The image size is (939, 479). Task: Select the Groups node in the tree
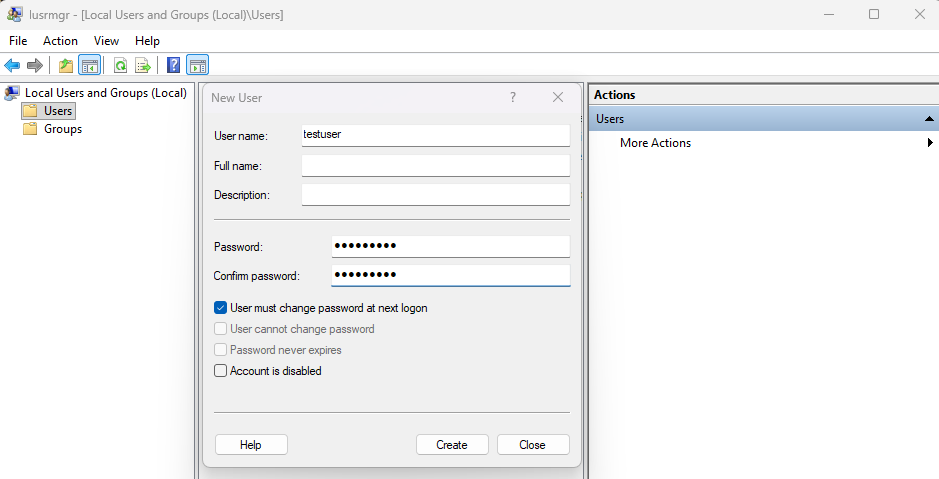tap(63, 129)
